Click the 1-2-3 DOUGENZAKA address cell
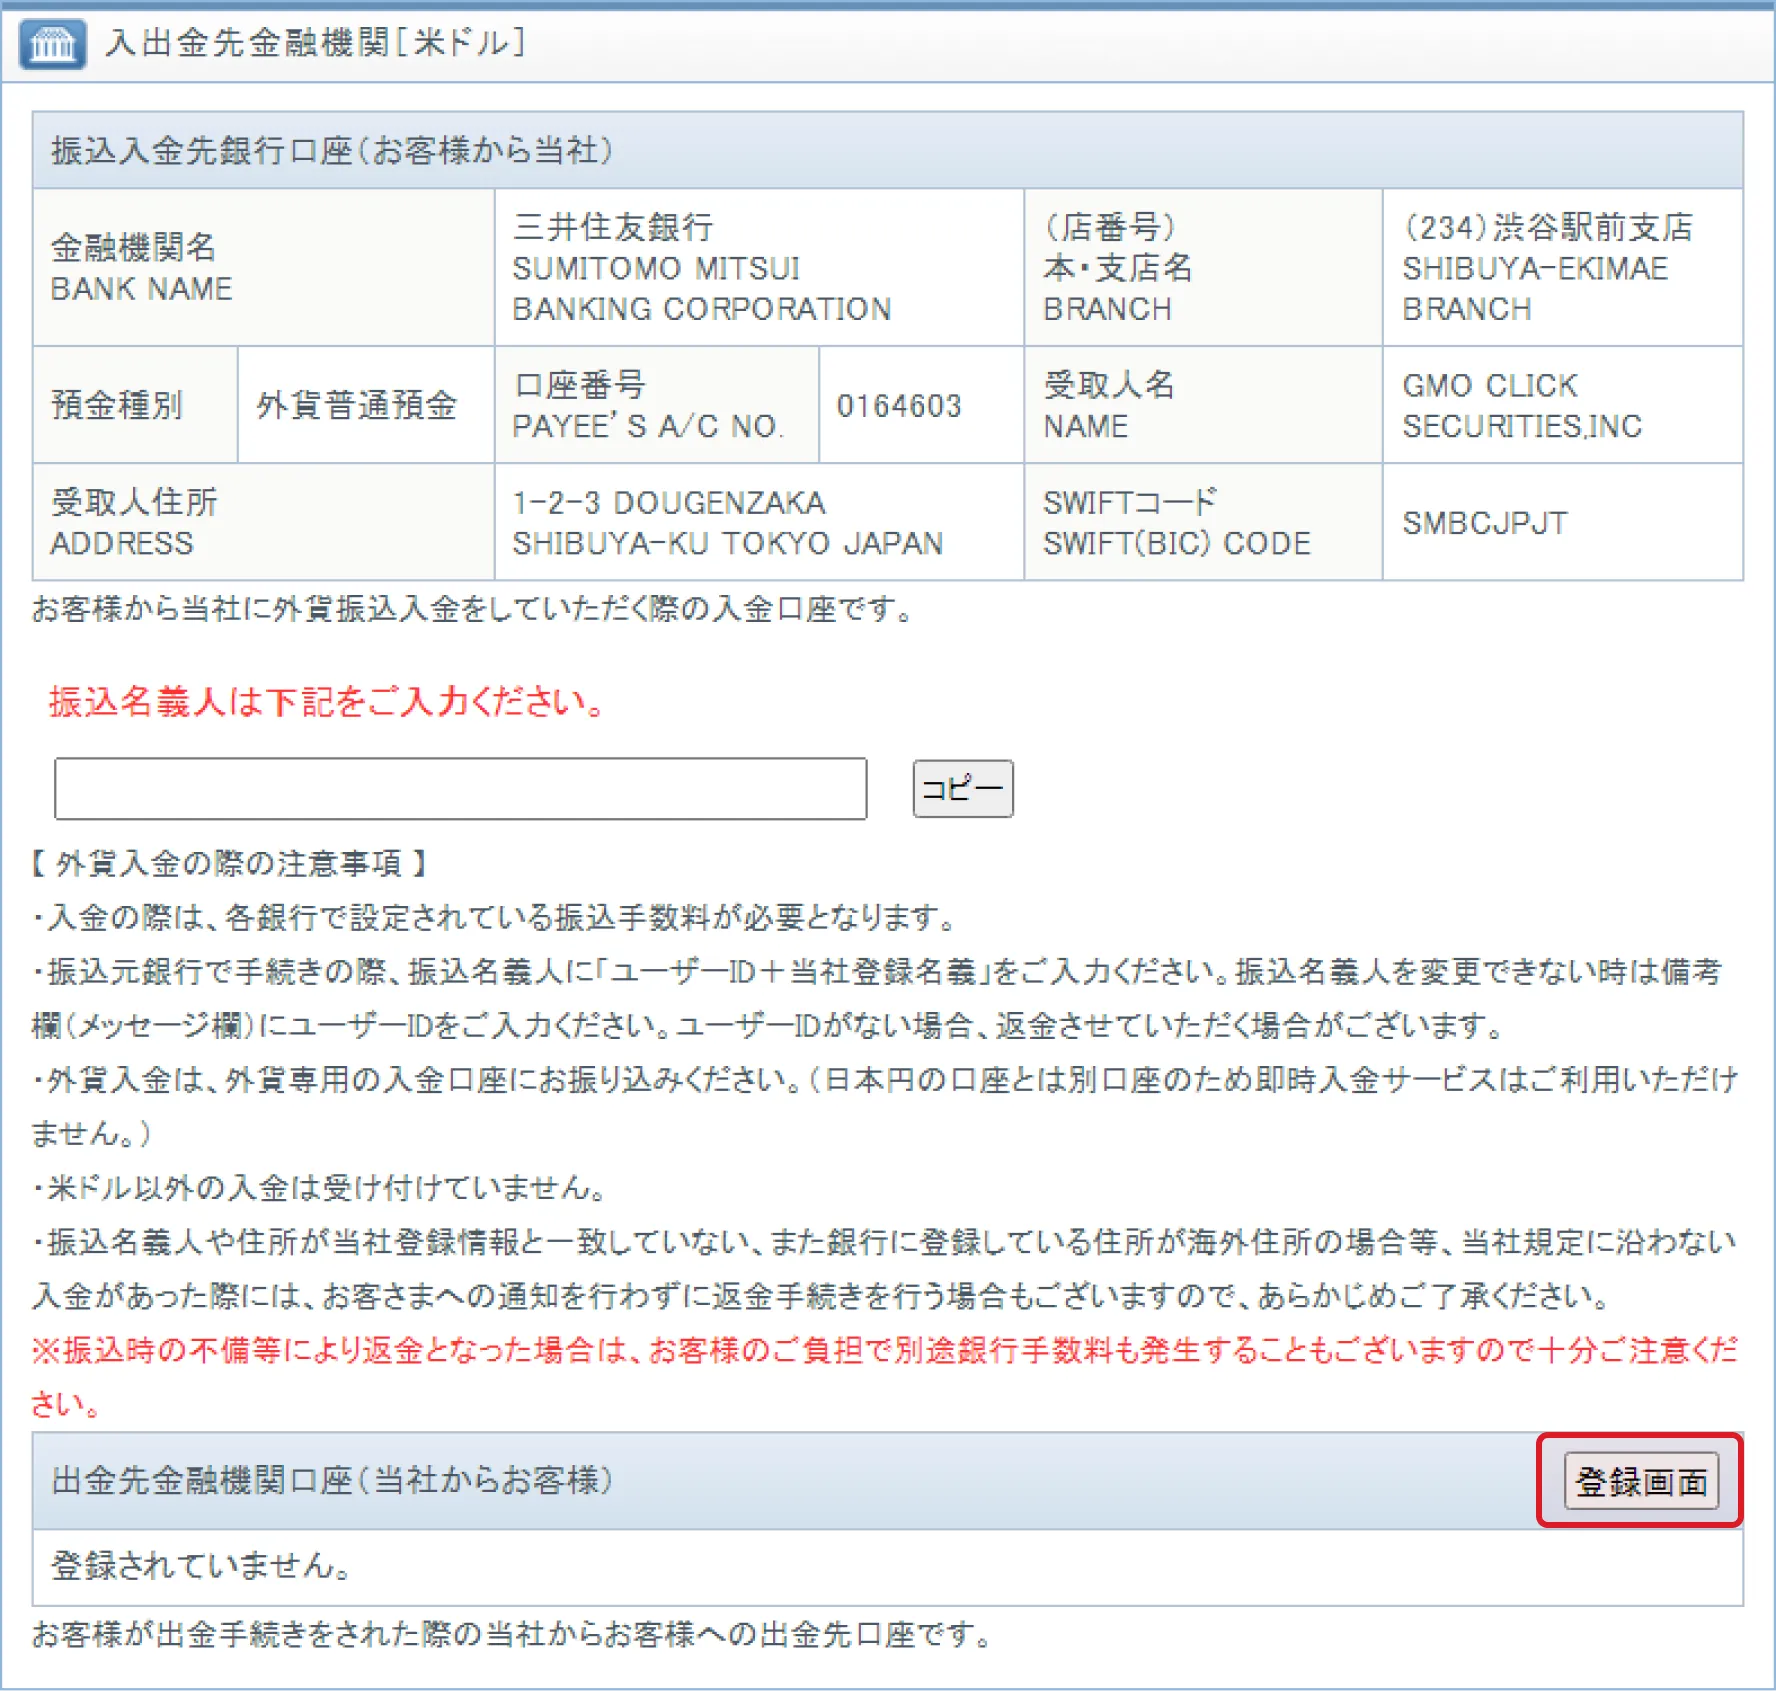Image resolution: width=1776 pixels, height=1692 pixels. [727, 523]
